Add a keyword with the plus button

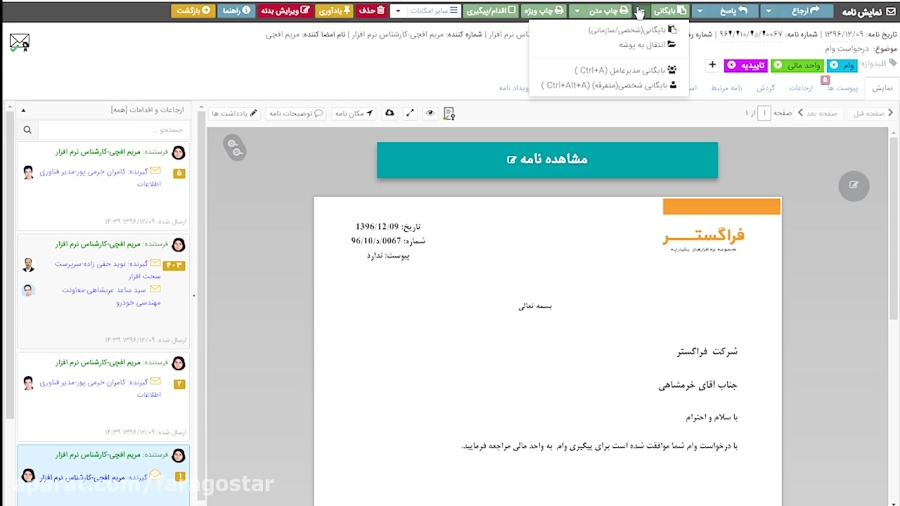click(712, 65)
